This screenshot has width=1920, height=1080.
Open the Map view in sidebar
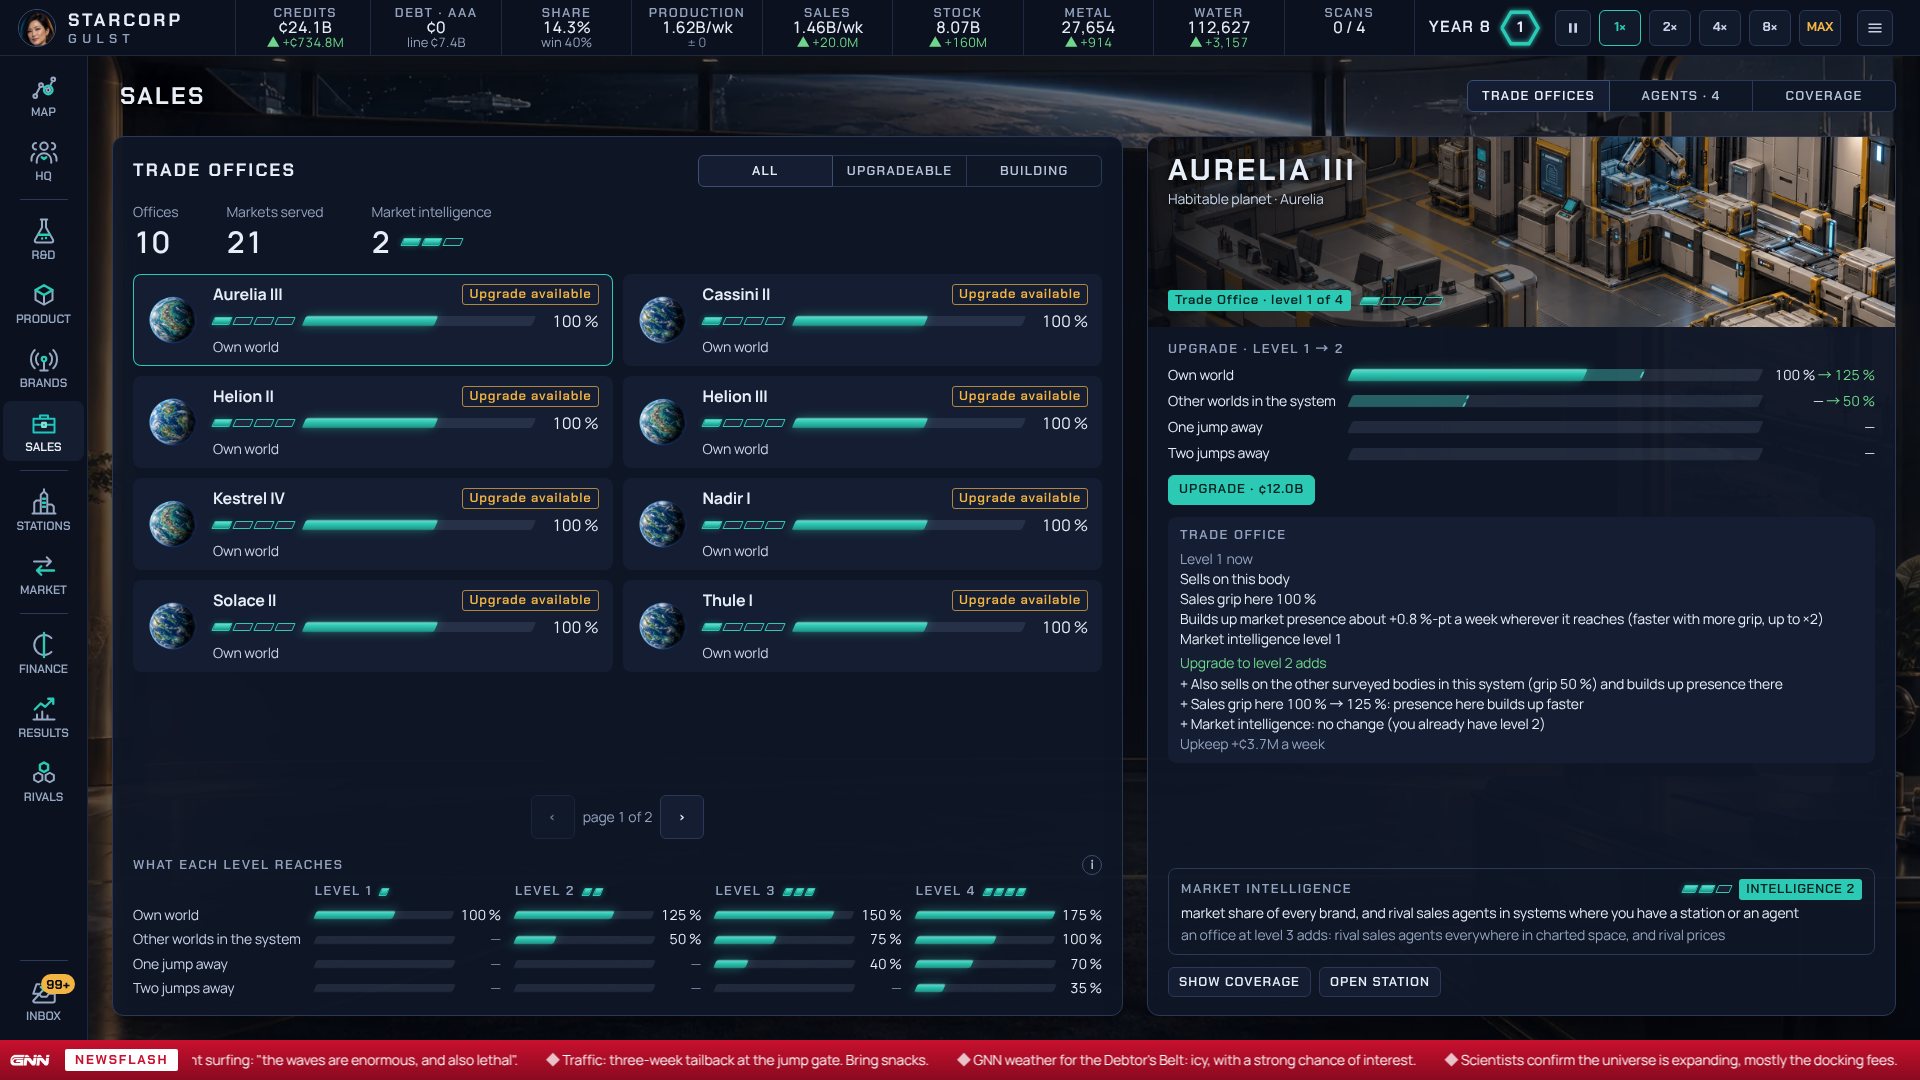pos(43,97)
